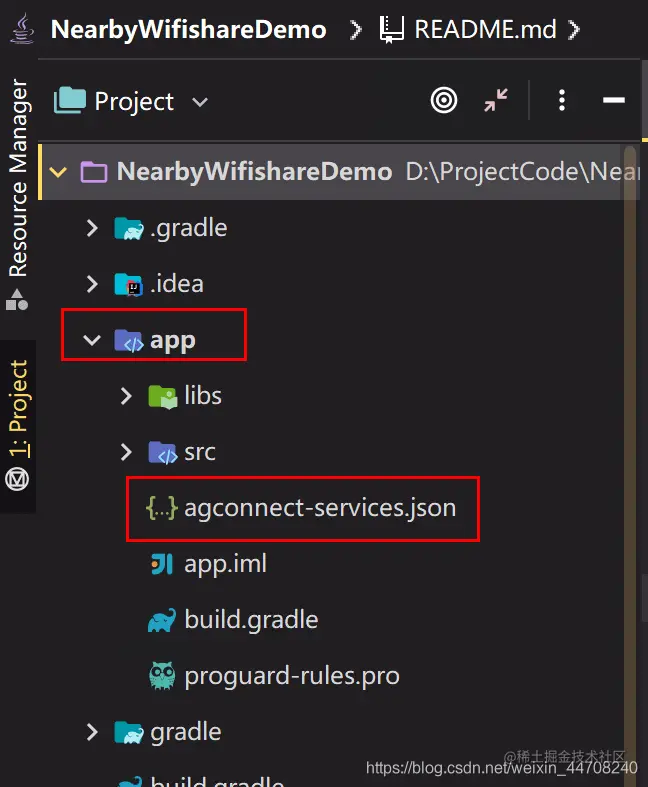Open the Project view type dropdown

pos(200,102)
